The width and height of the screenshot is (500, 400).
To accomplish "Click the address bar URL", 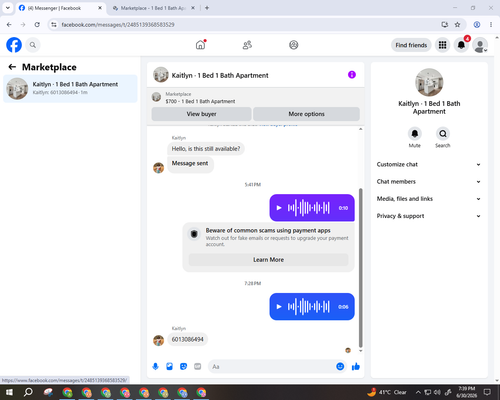I will [x=118, y=25].
